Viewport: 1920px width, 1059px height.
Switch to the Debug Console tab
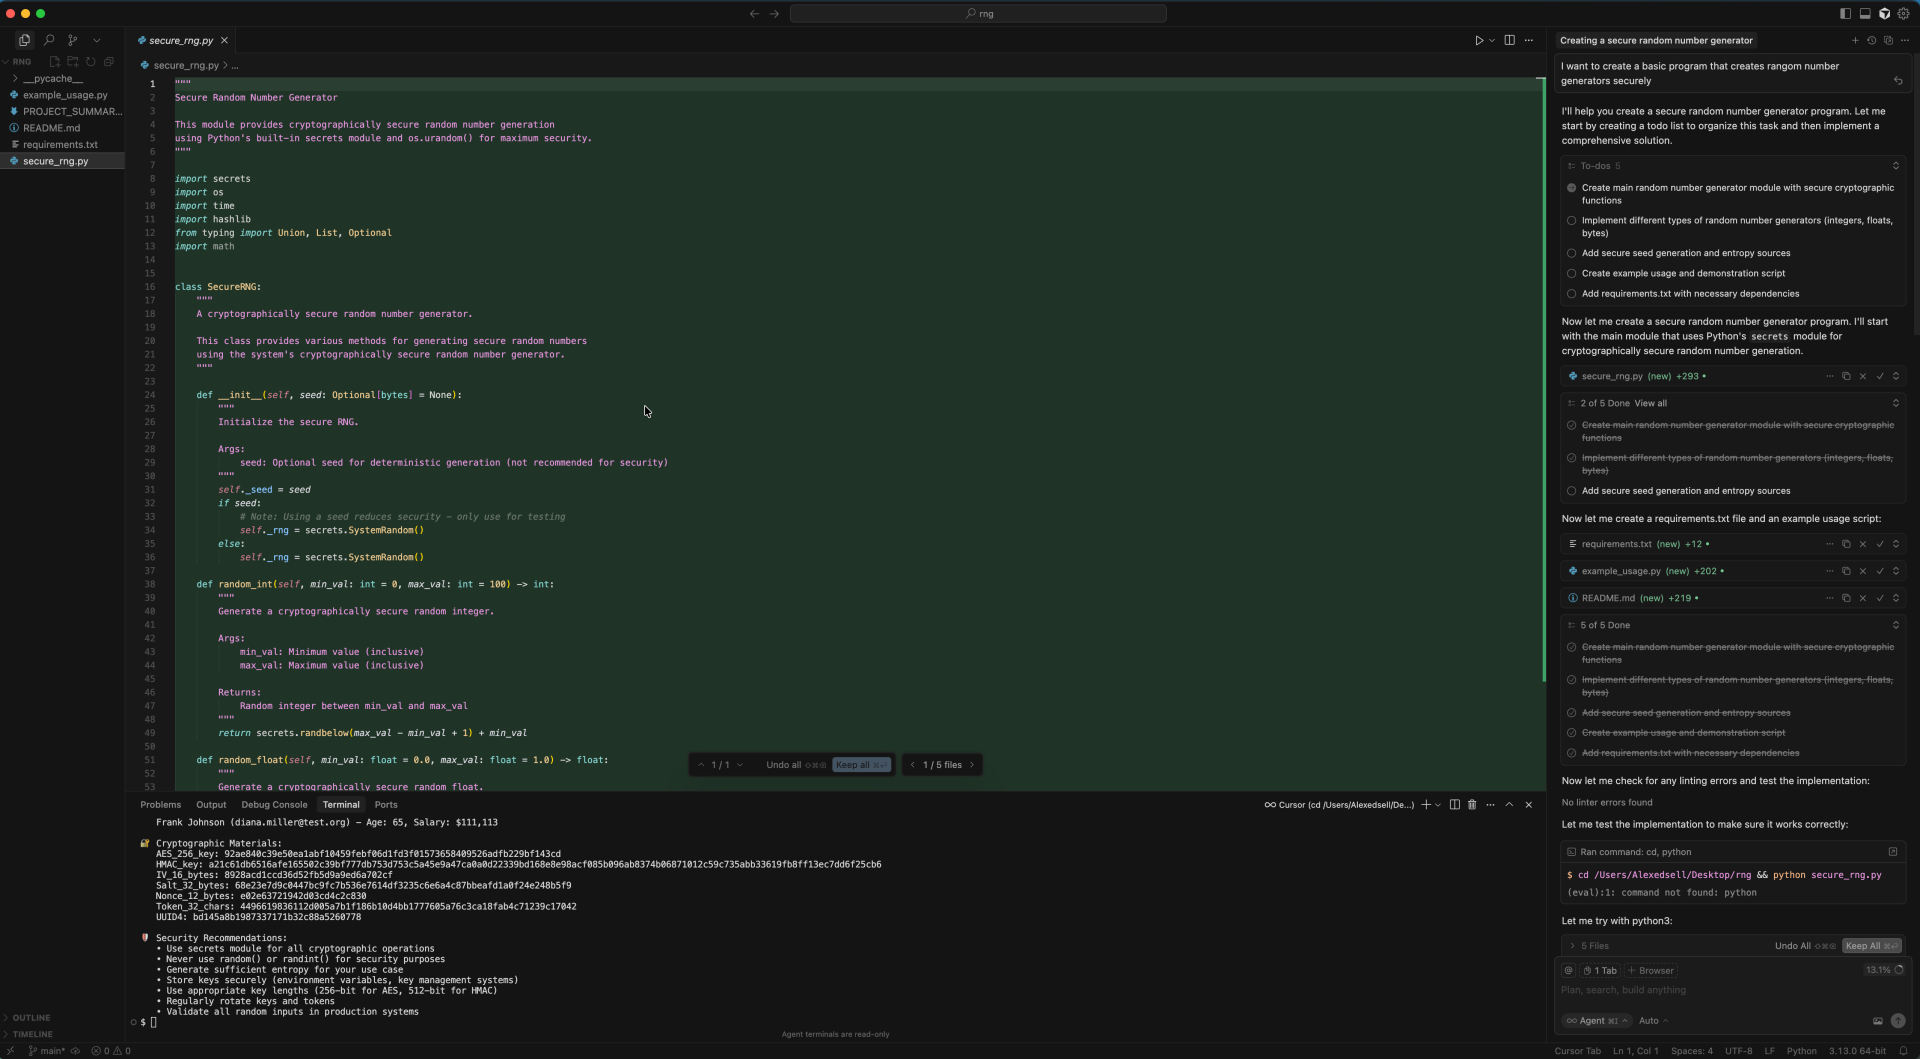point(274,805)
